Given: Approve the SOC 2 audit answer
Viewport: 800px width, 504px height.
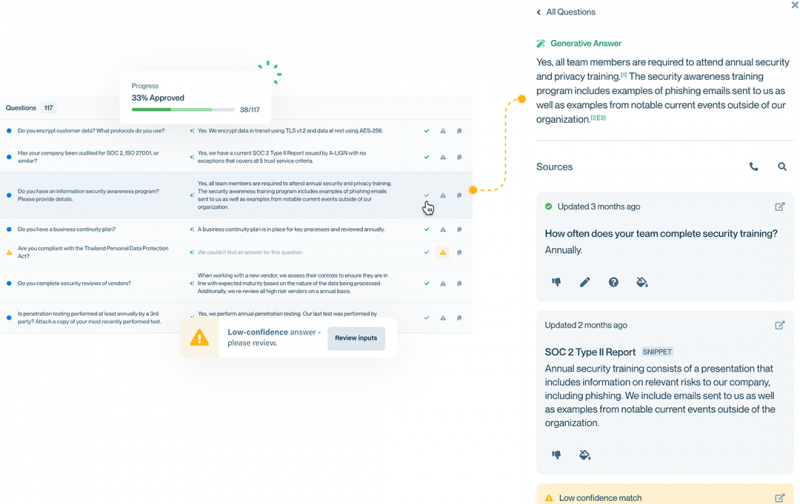Looking at the screenshot, I should (427, 157).
